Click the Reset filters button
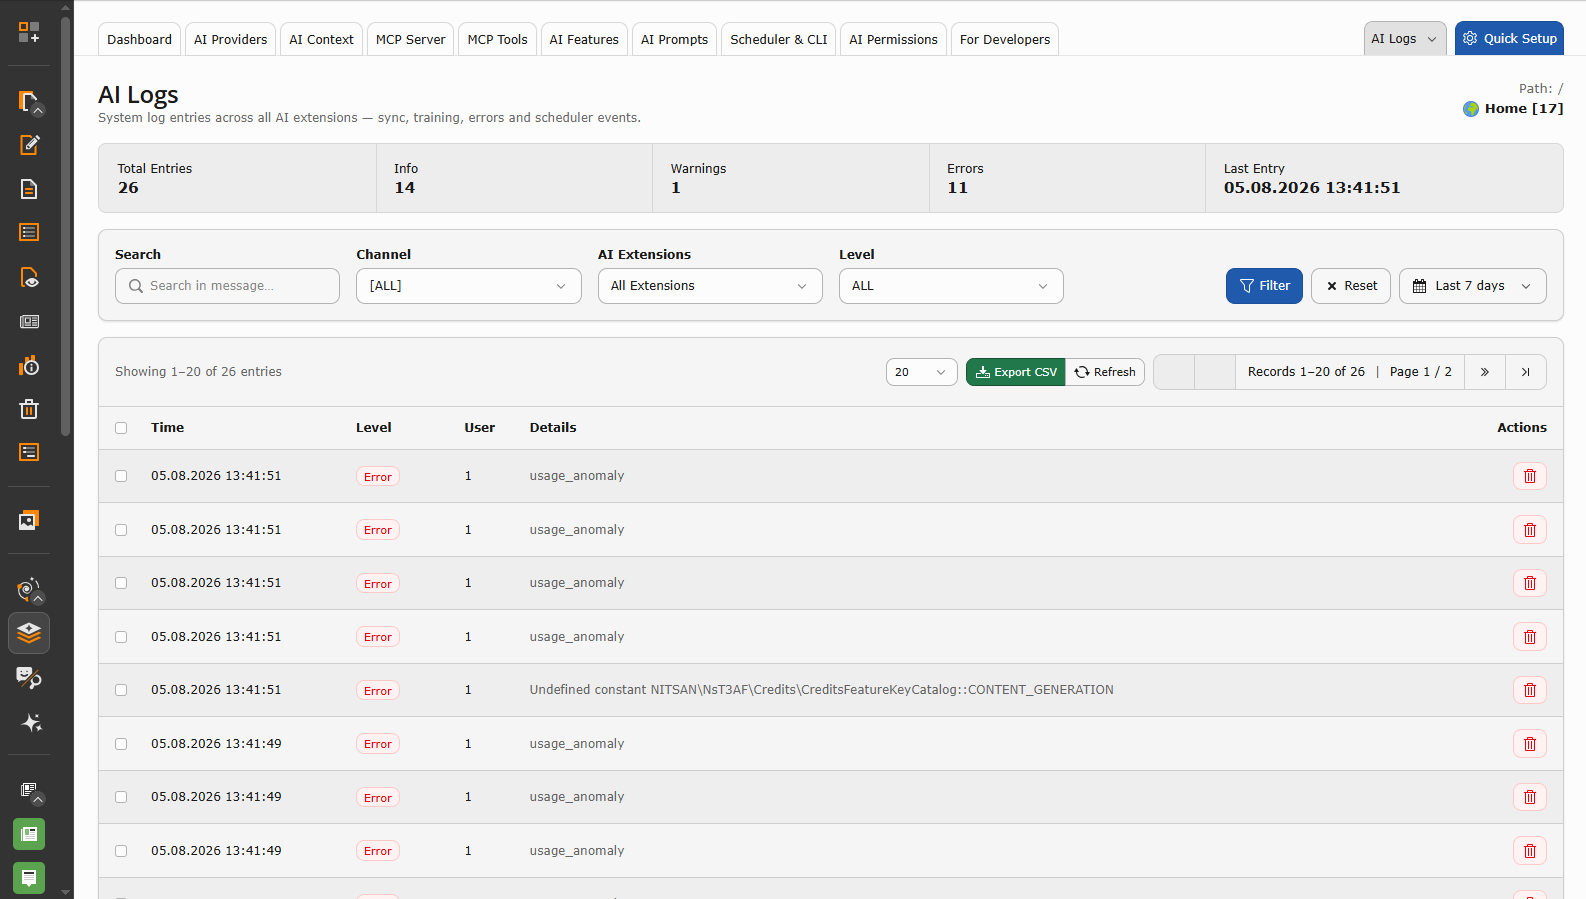This screenshot has height=899, width=1586. [1350, 286]
